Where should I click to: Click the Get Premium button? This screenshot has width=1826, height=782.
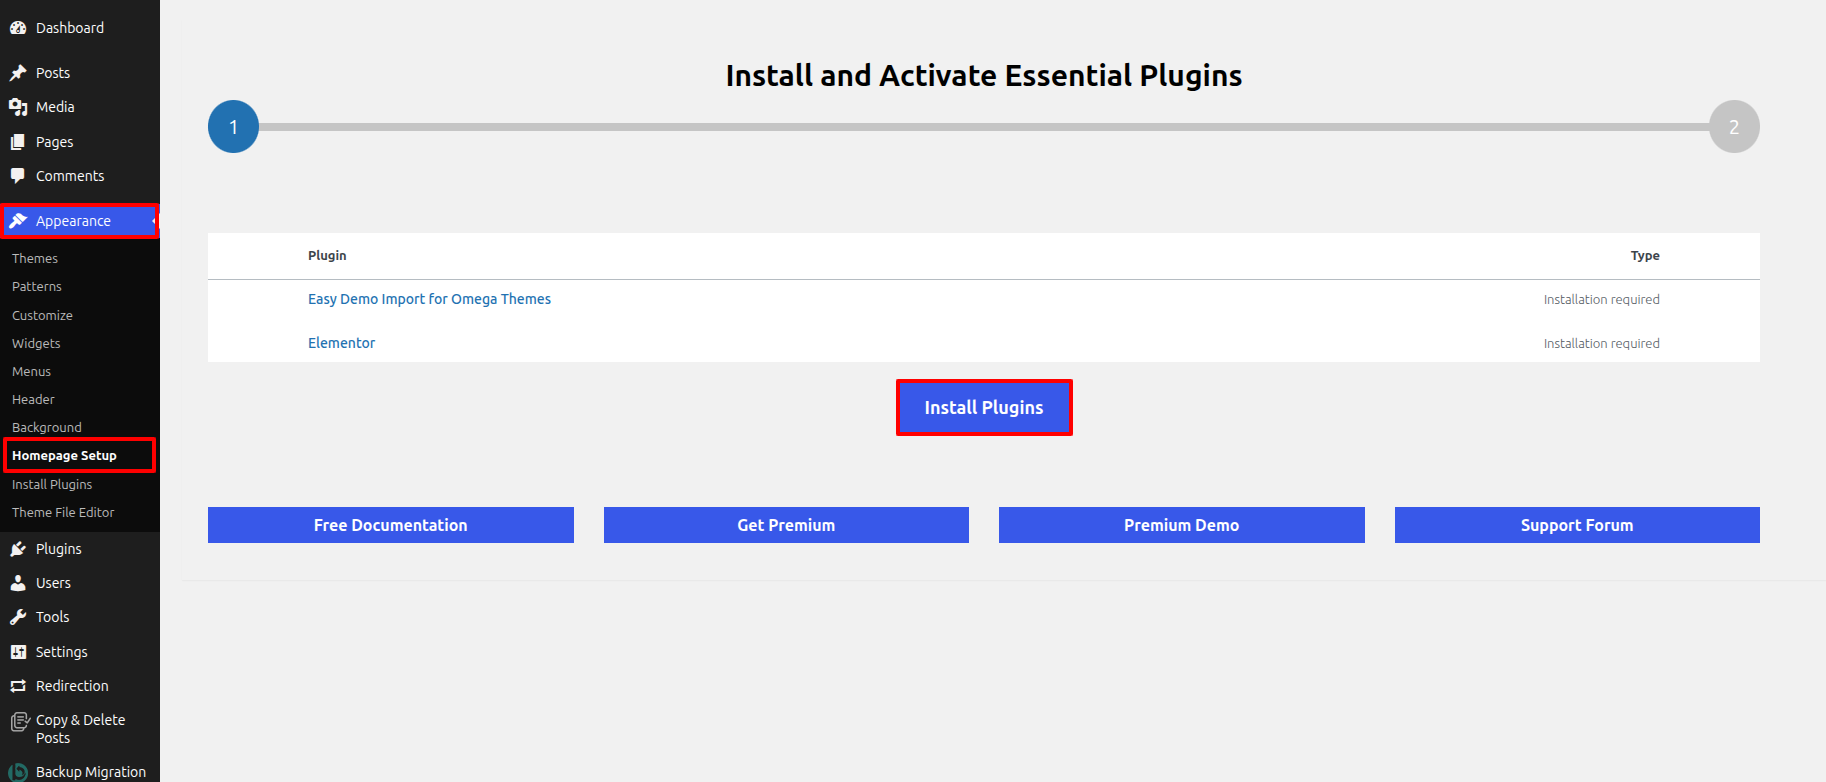click(786, 525)
